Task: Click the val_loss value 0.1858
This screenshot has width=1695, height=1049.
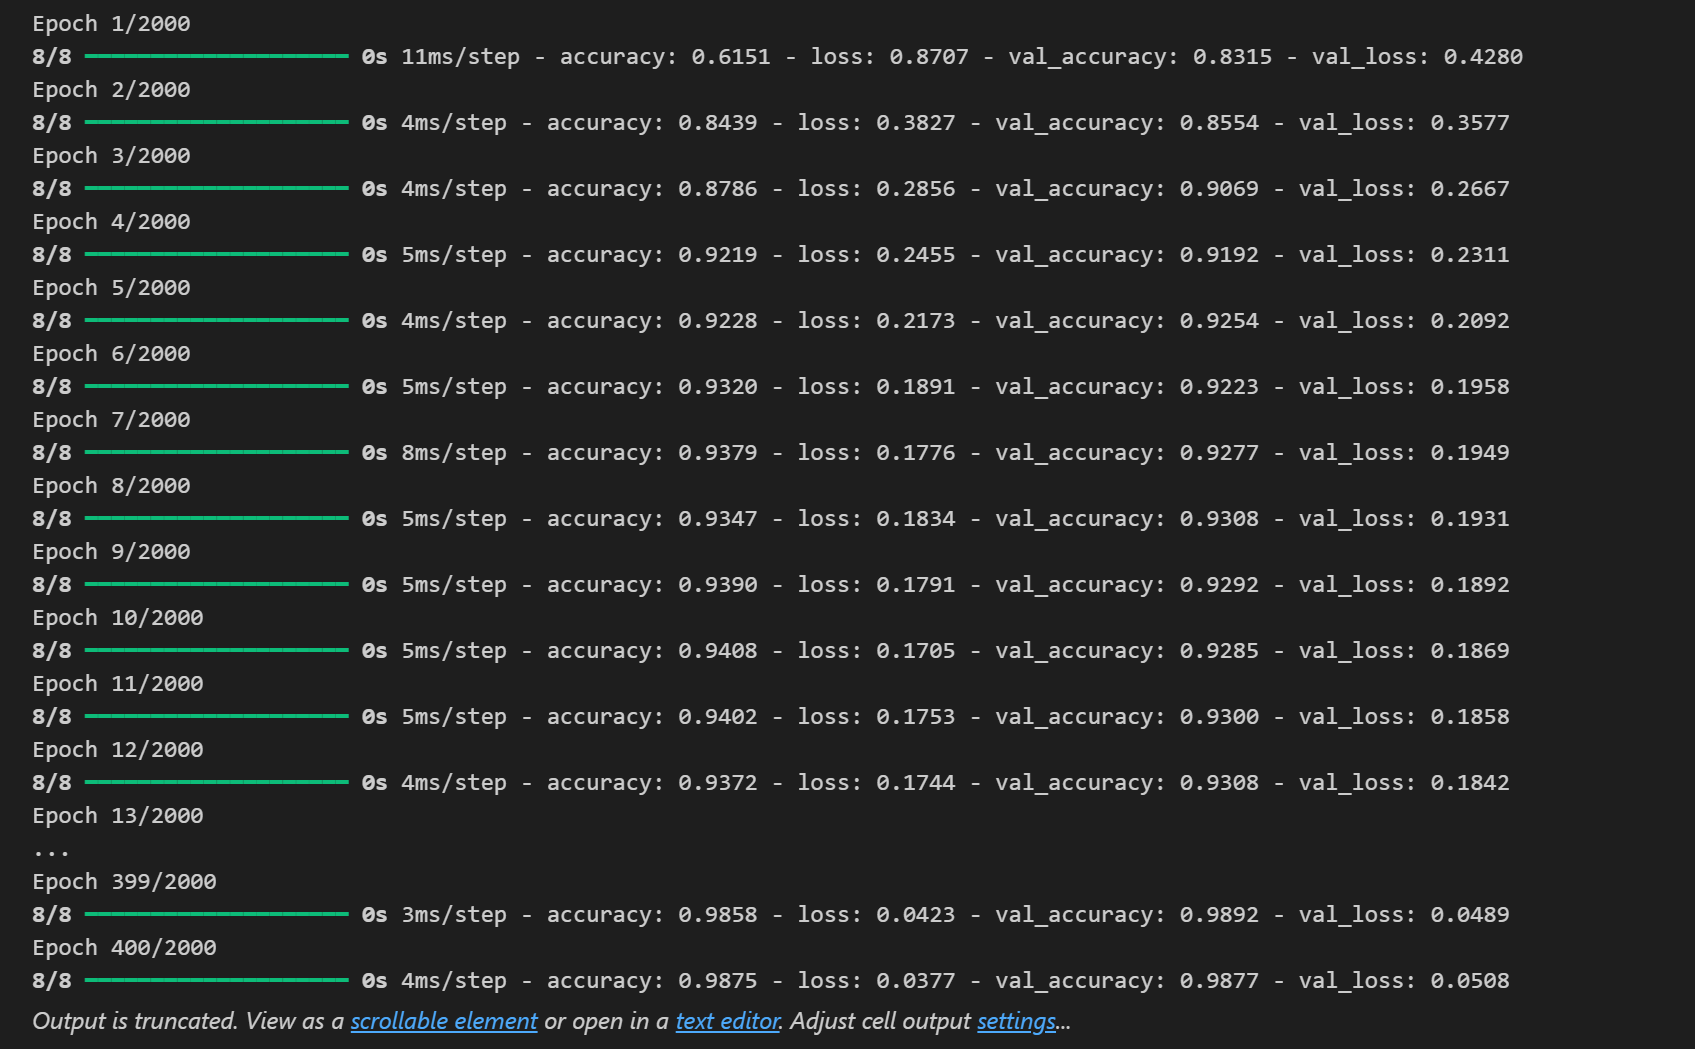Action: coord(1470,717)
